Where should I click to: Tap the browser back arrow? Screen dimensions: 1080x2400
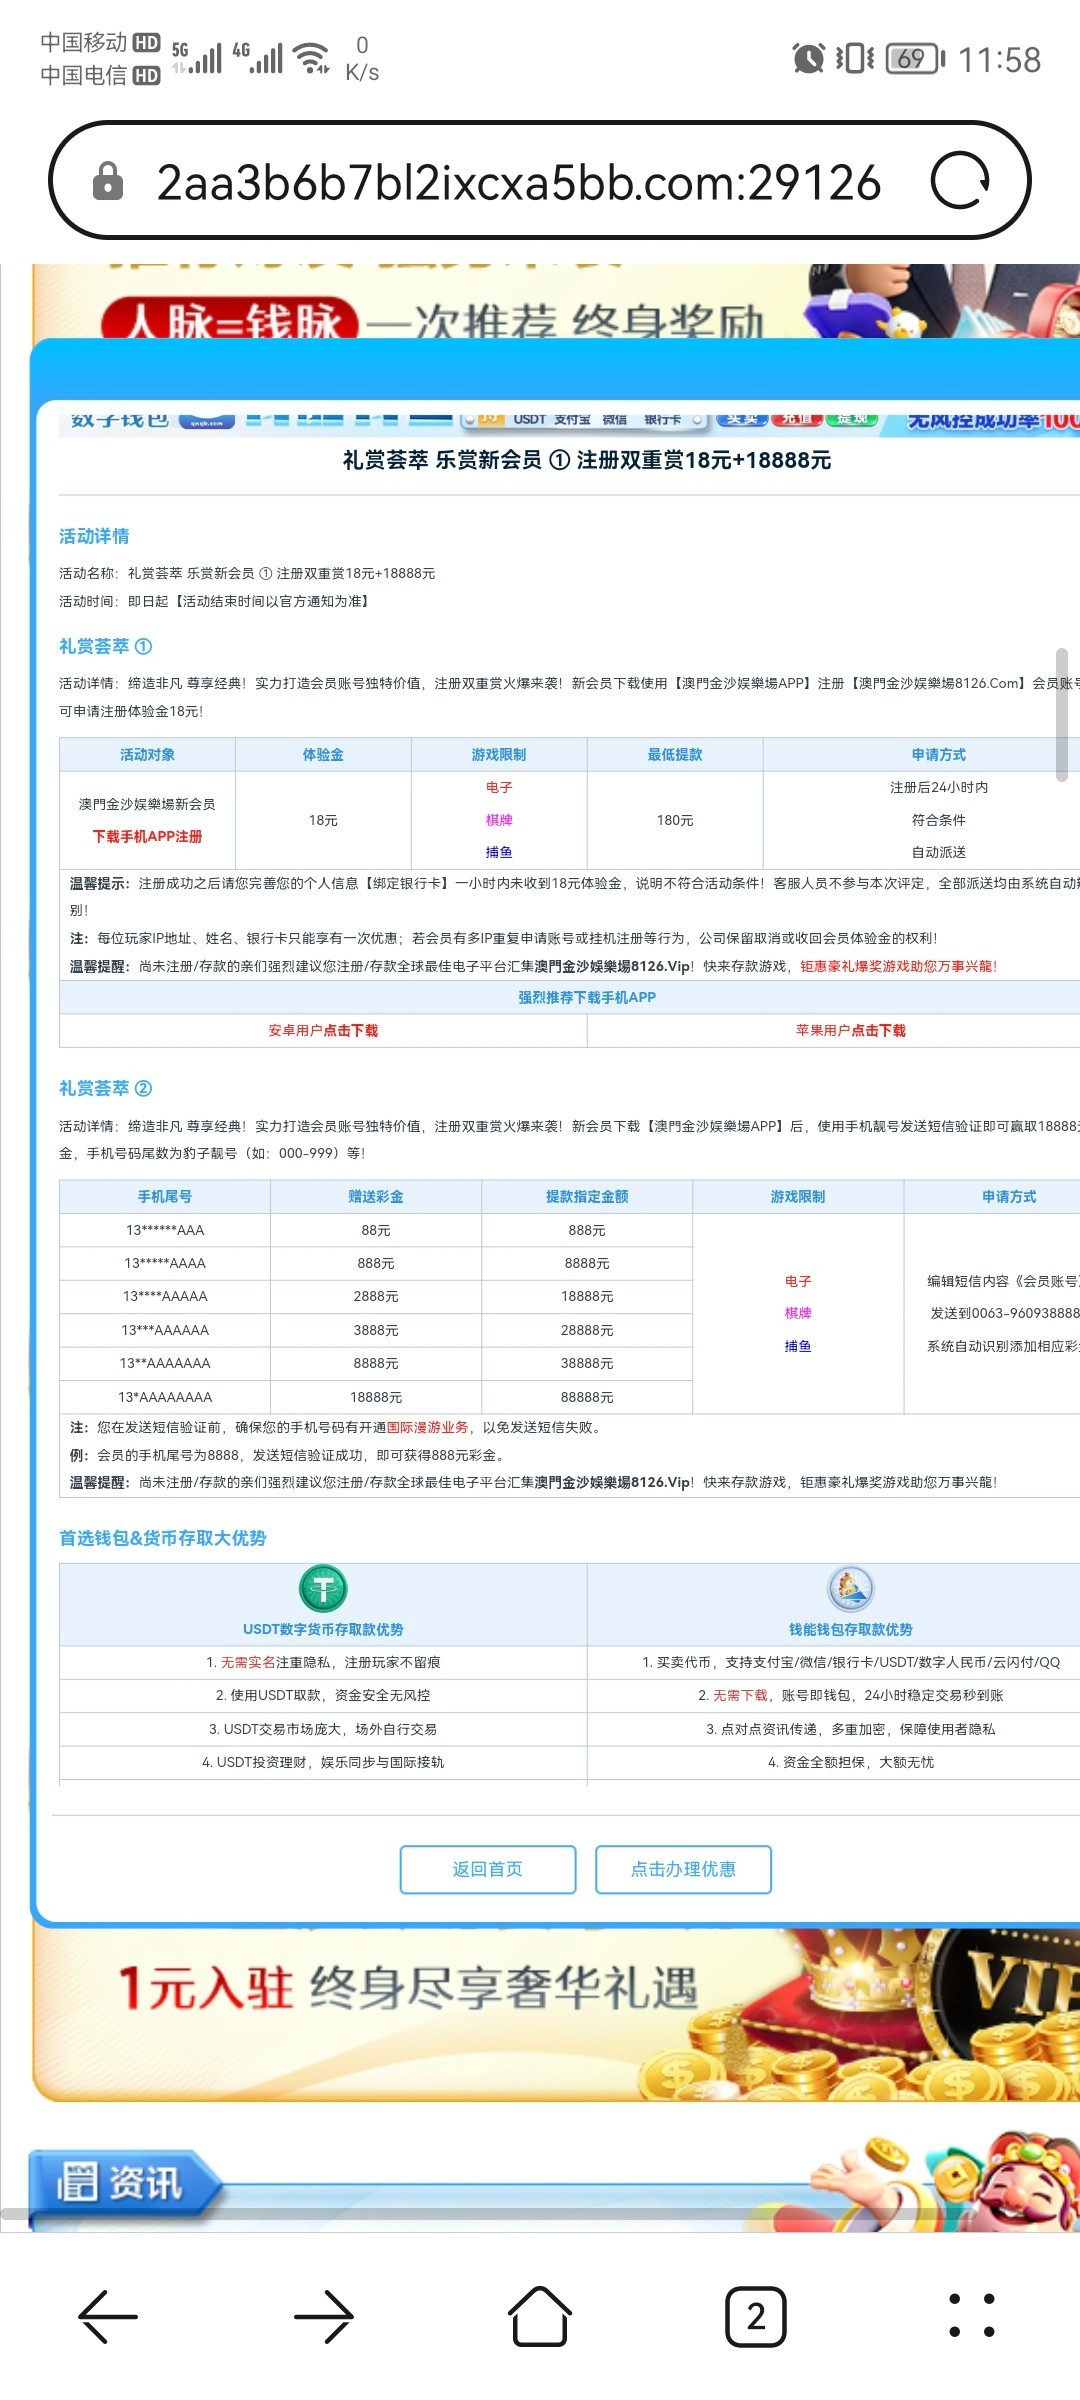coord(108,2316)
